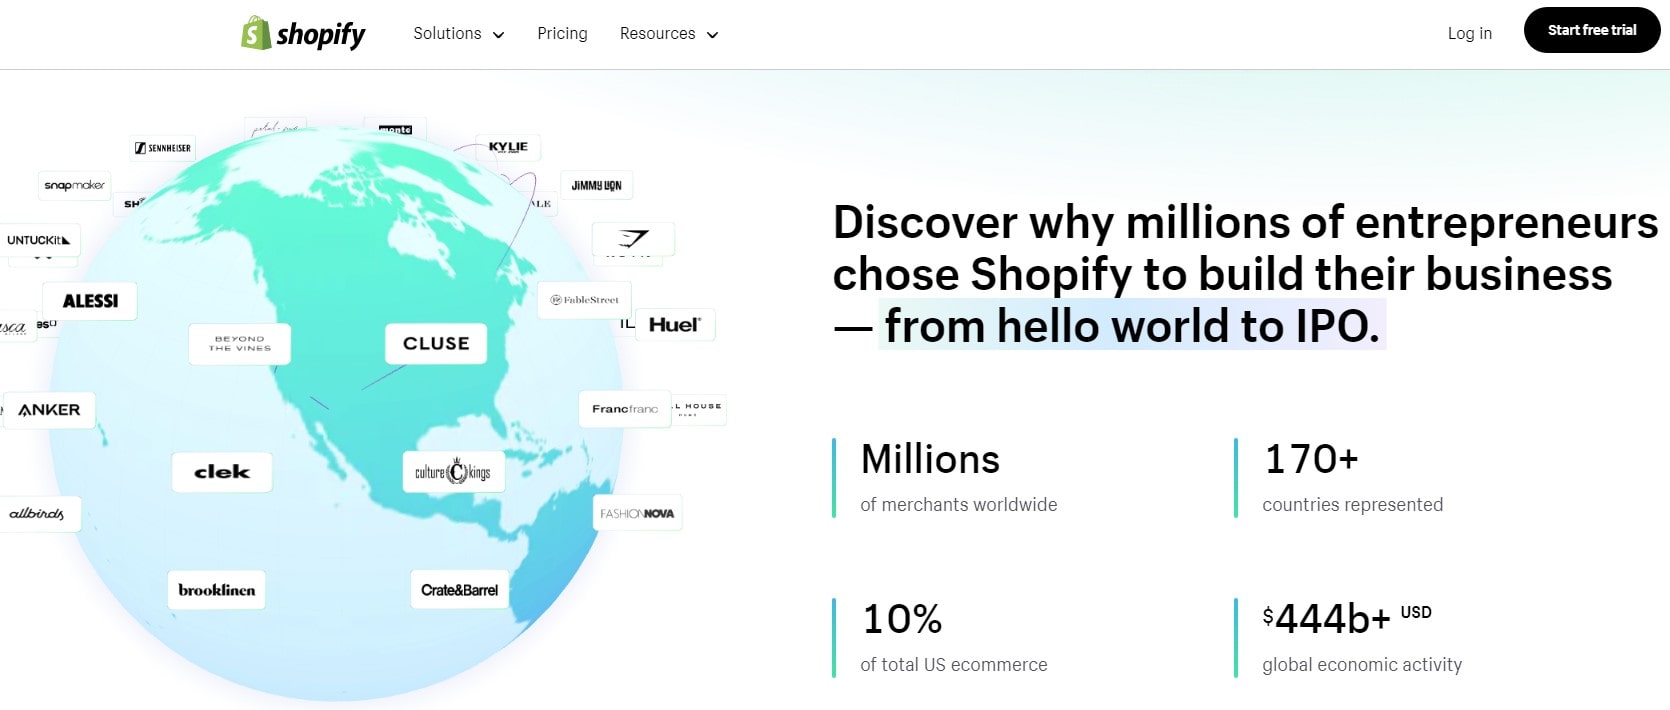Select the Francfranc logo card
The width and height of the screenshot is (1670, 710).
click(625, 409)
